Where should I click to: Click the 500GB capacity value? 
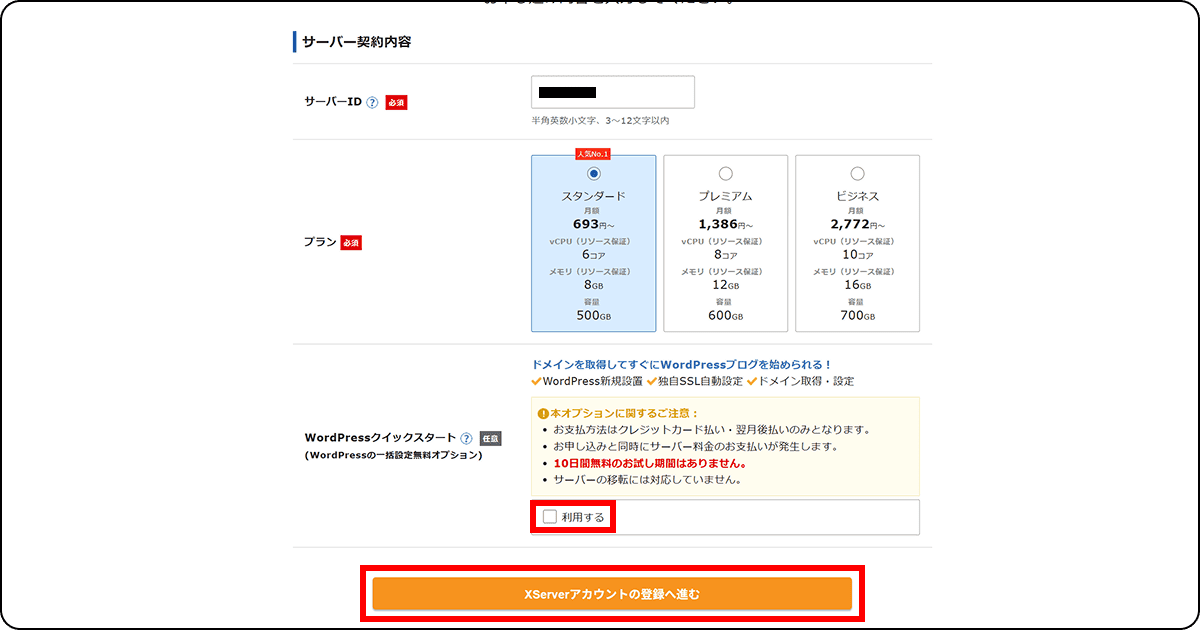click(593, 315)
